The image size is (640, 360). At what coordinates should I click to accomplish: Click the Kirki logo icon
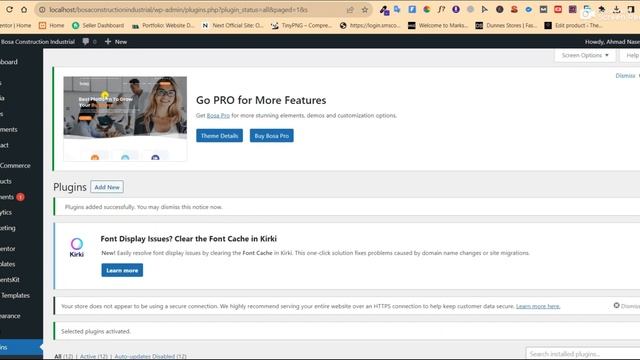[77, 247]
